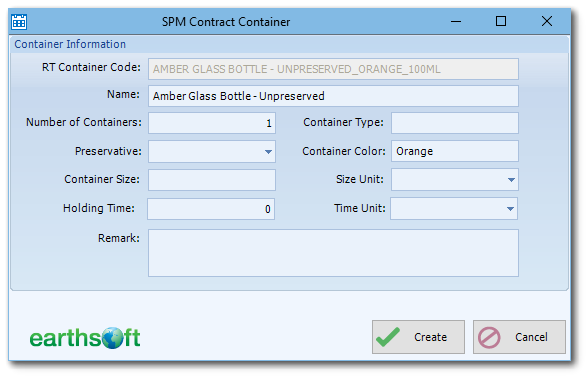
Task: Click the 'Container Type:' label
Action: tap(343, 122)
